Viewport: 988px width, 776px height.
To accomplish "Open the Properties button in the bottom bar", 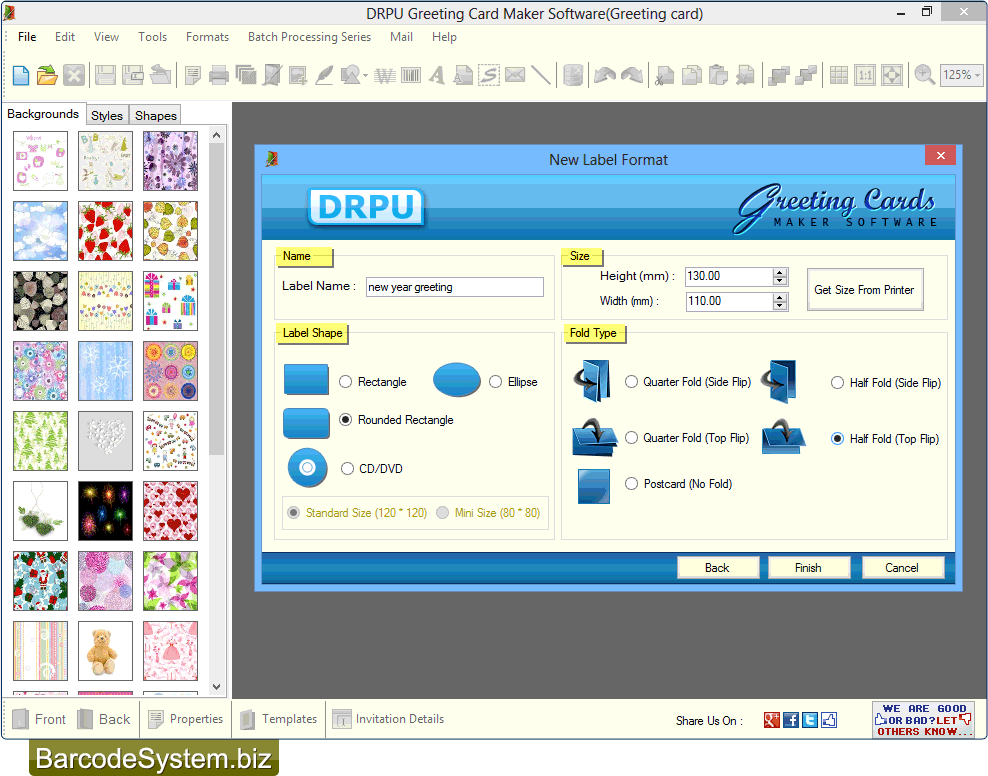I will click(185, 719).
